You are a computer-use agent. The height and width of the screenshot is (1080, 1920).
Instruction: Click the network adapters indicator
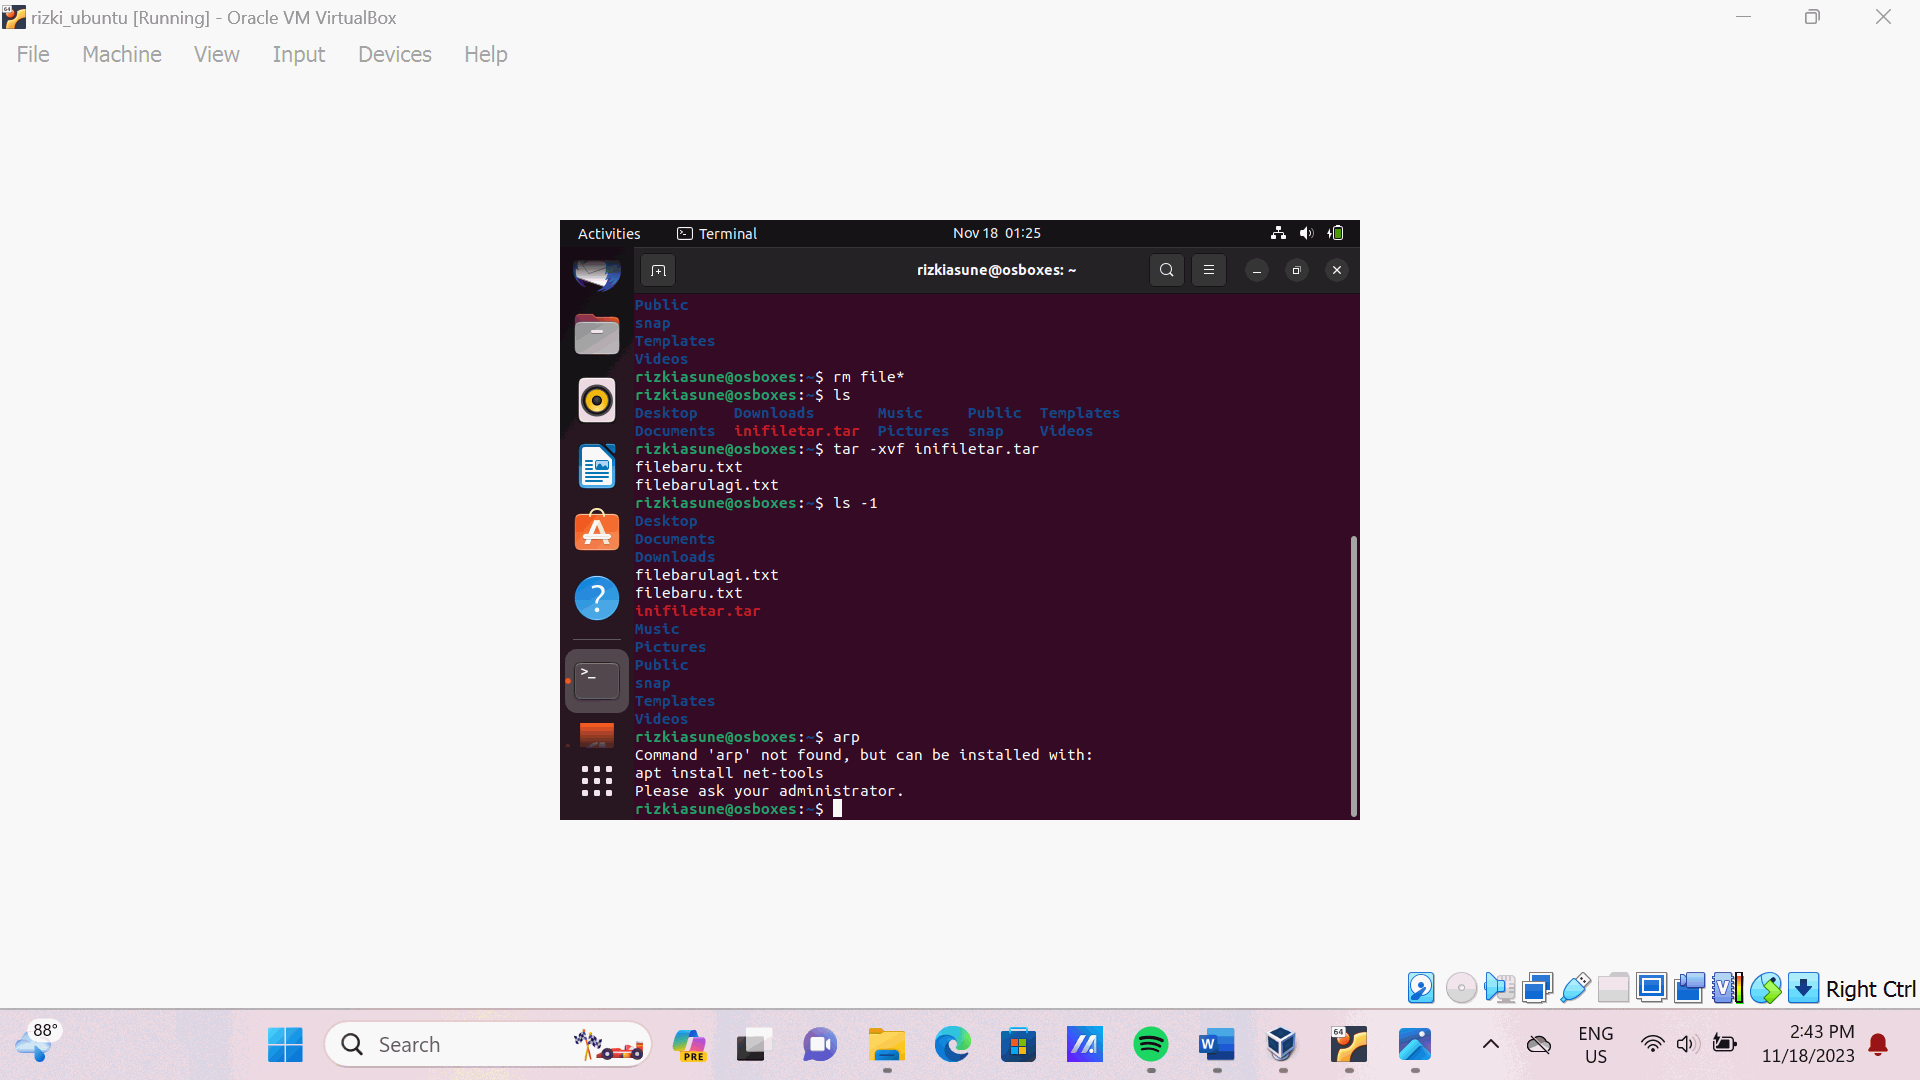pyautogui.click(x=1537, y=988)
